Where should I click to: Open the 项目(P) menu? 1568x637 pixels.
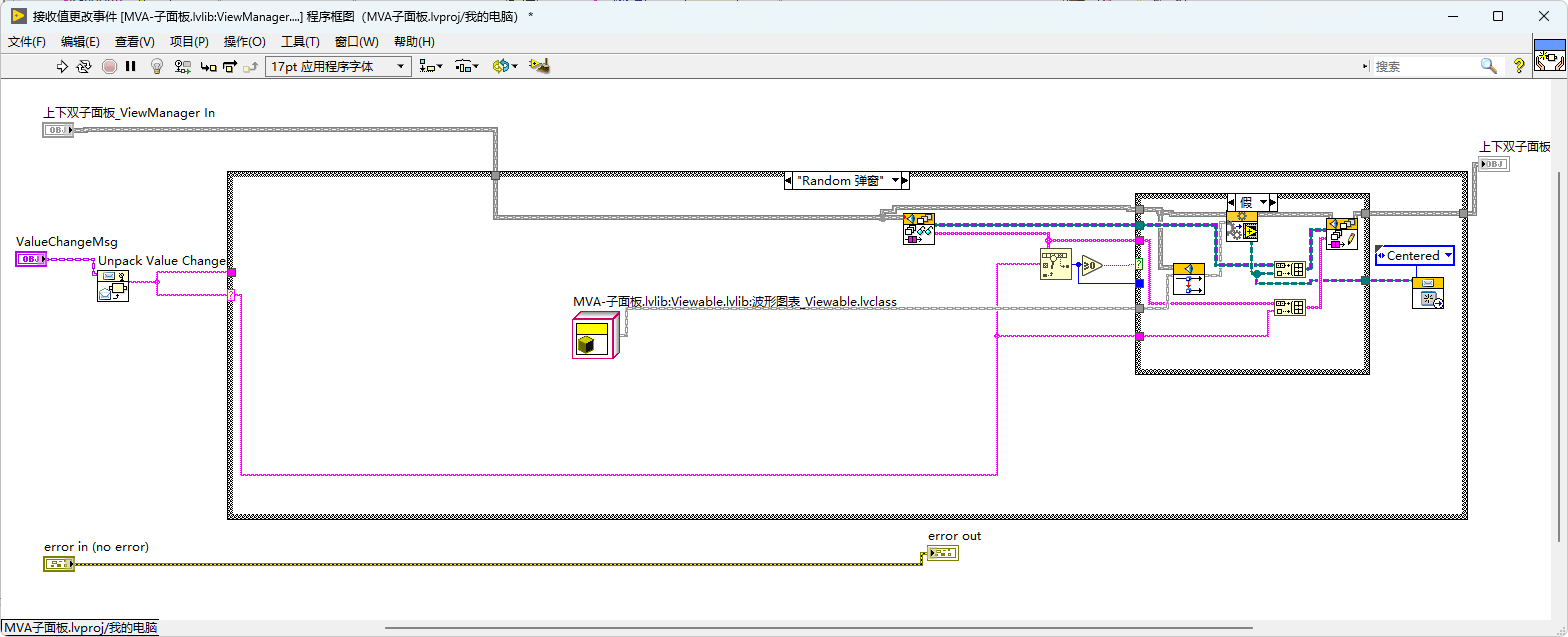click(x=189, y=41)
